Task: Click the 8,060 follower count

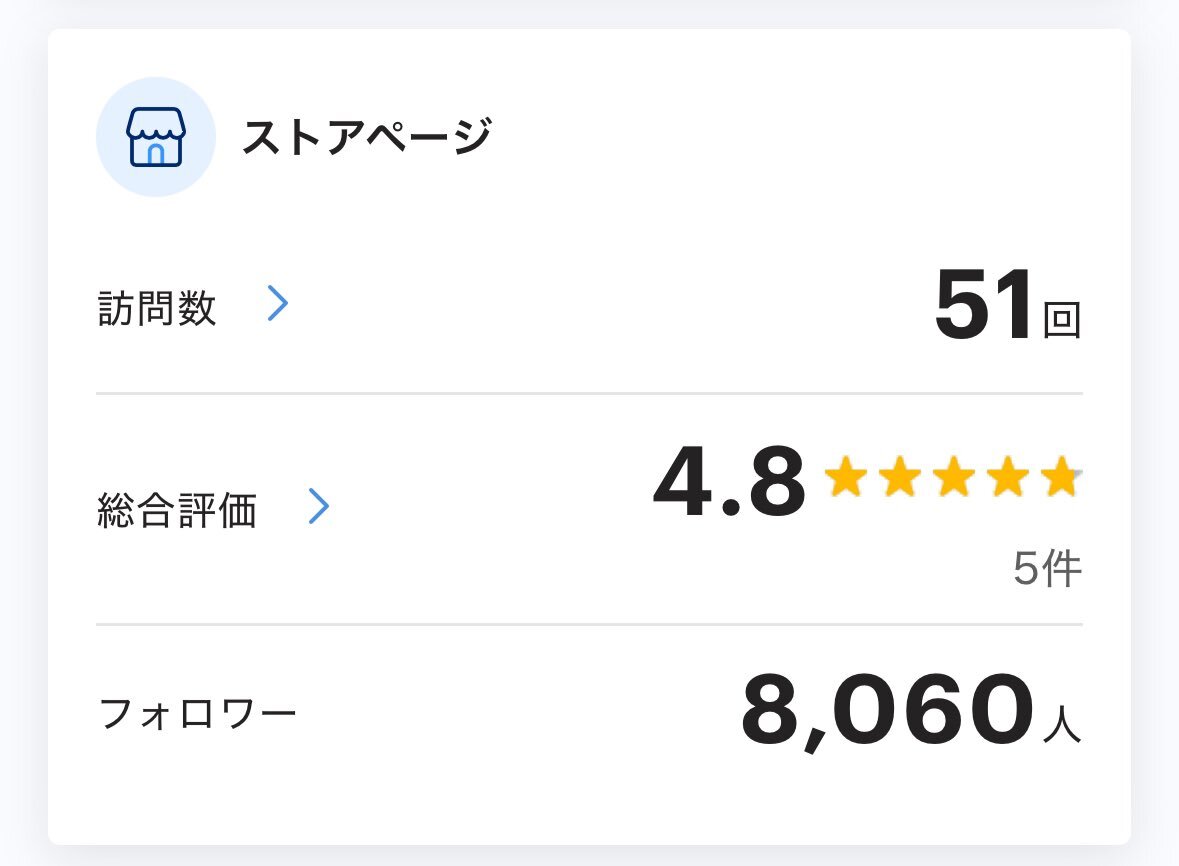Action: click(886, 712)
